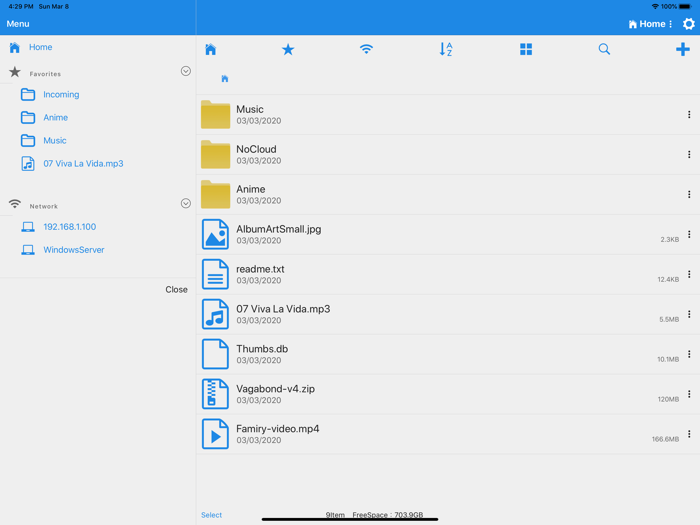
Task: Close the sidebar menu
Action: pyautogui.click(x=176, y=290)
